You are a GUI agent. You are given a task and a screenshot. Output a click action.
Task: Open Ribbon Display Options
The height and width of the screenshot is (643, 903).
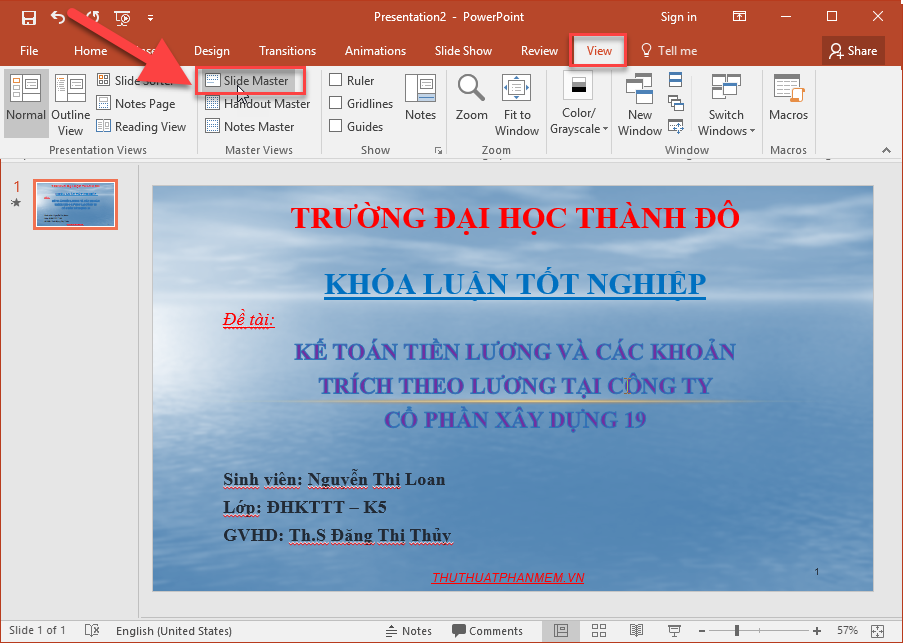coord(739,17)
